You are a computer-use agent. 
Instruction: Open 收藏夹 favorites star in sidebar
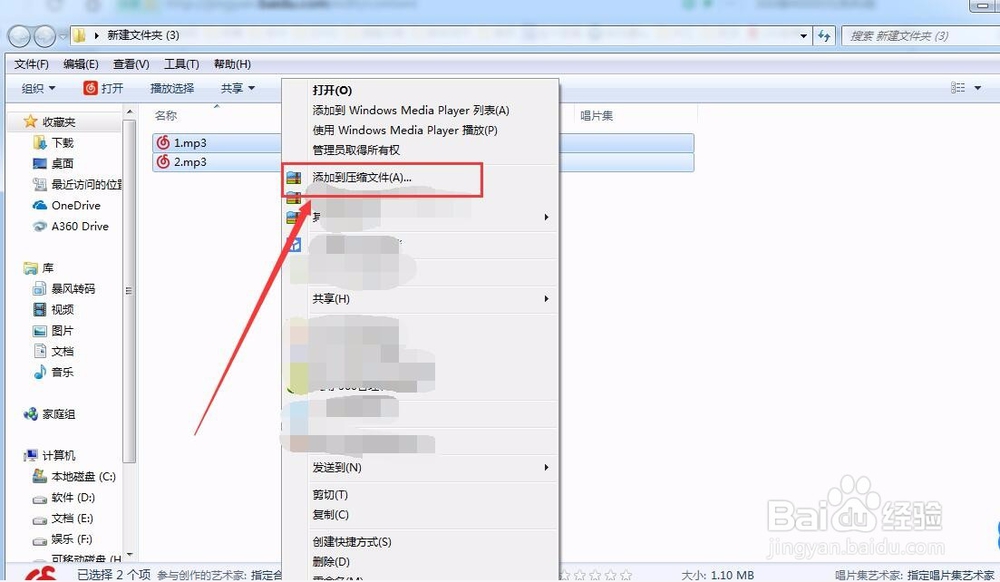[30, 121]
